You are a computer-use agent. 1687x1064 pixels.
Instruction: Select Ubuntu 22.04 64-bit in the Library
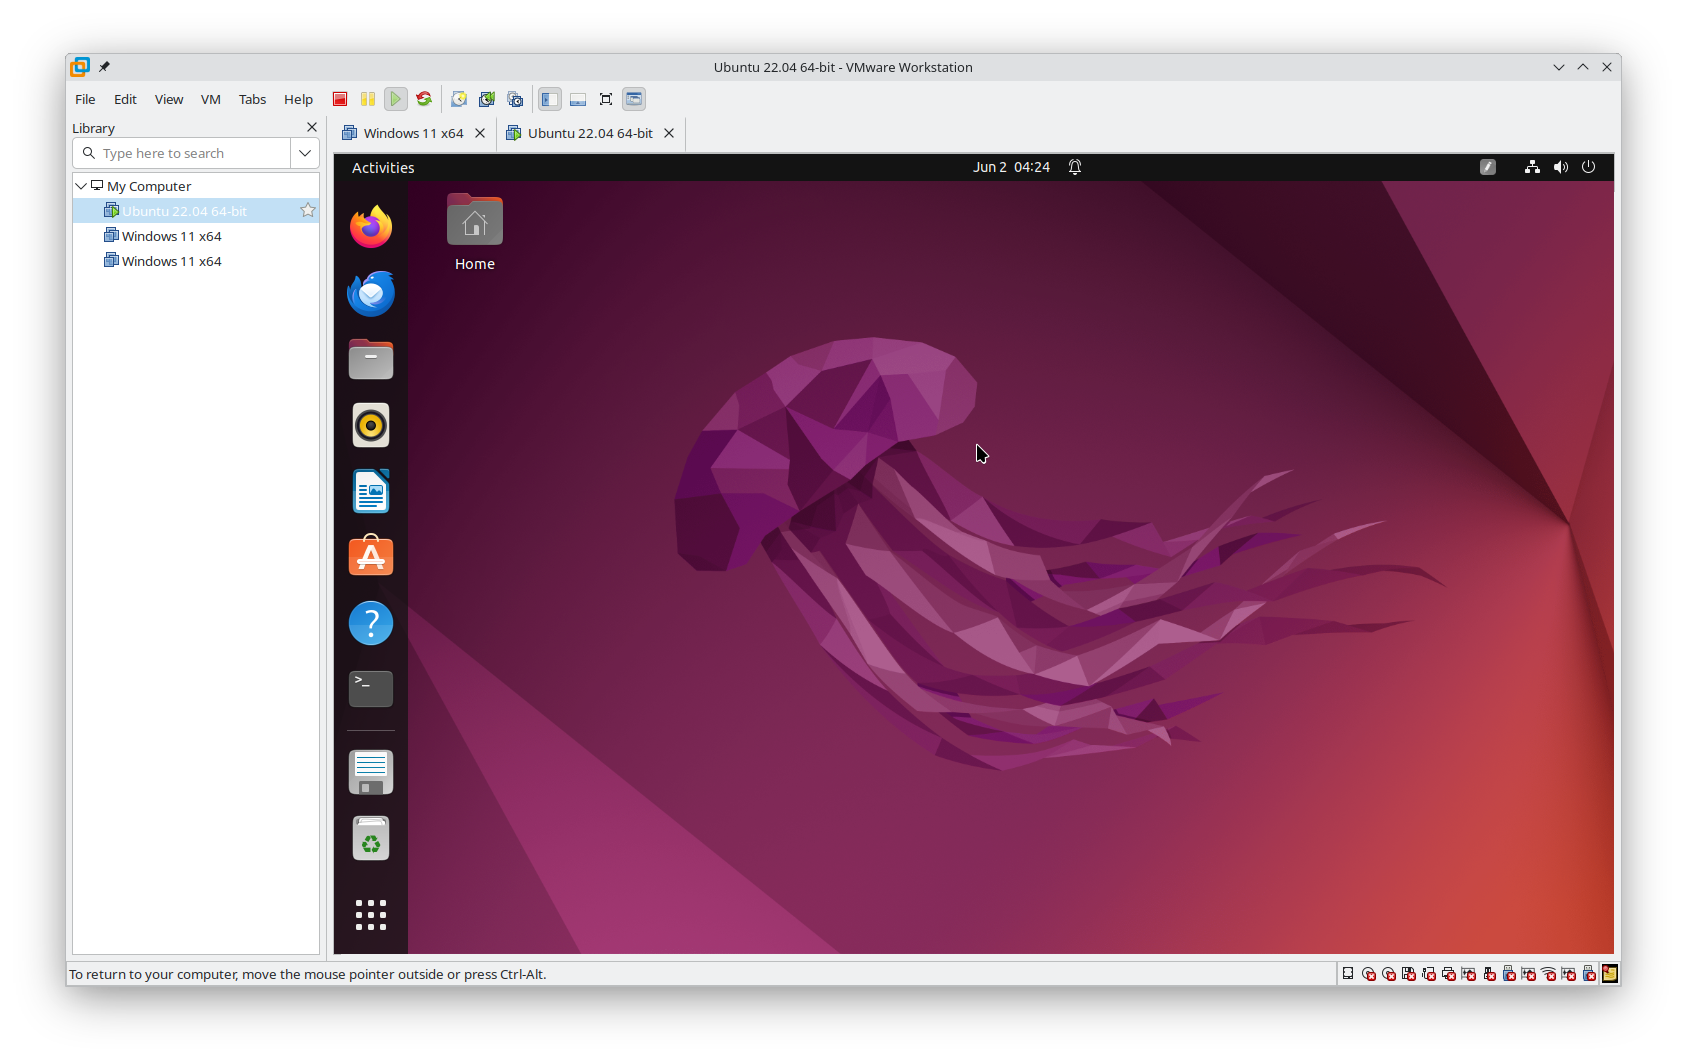196,211
